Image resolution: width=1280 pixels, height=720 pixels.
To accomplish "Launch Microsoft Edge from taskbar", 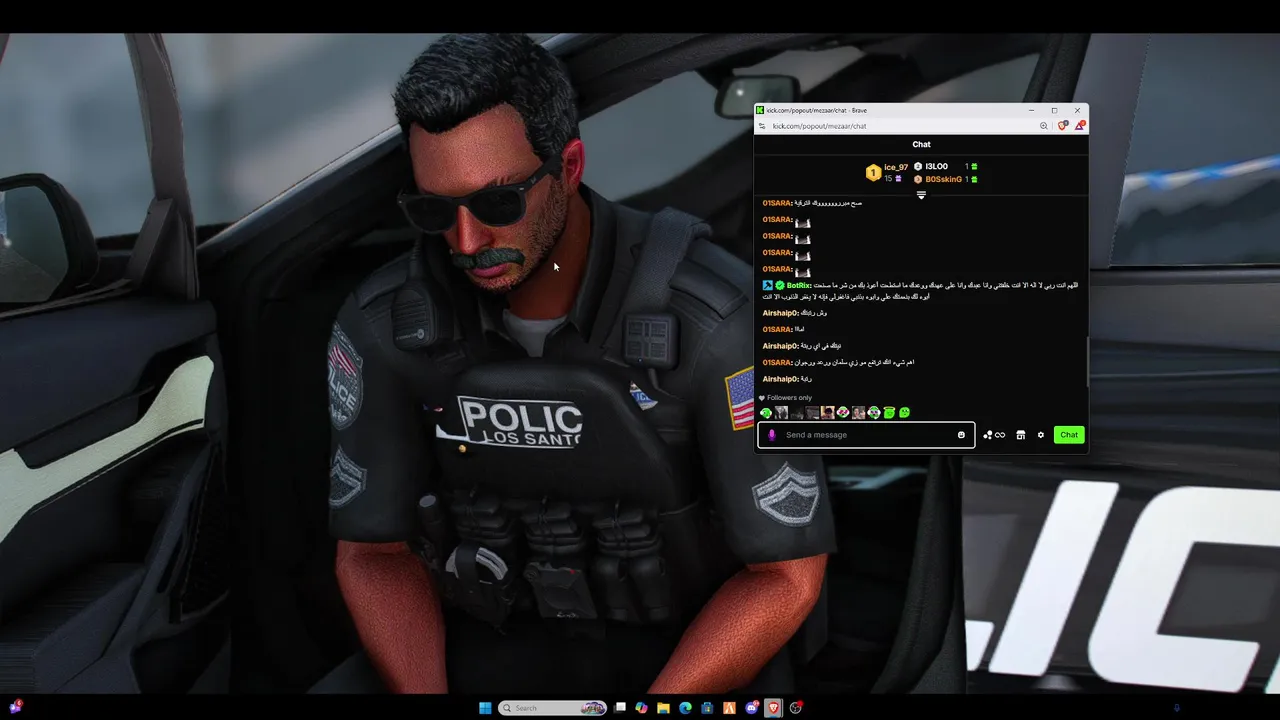I will (x=685, y=708).
